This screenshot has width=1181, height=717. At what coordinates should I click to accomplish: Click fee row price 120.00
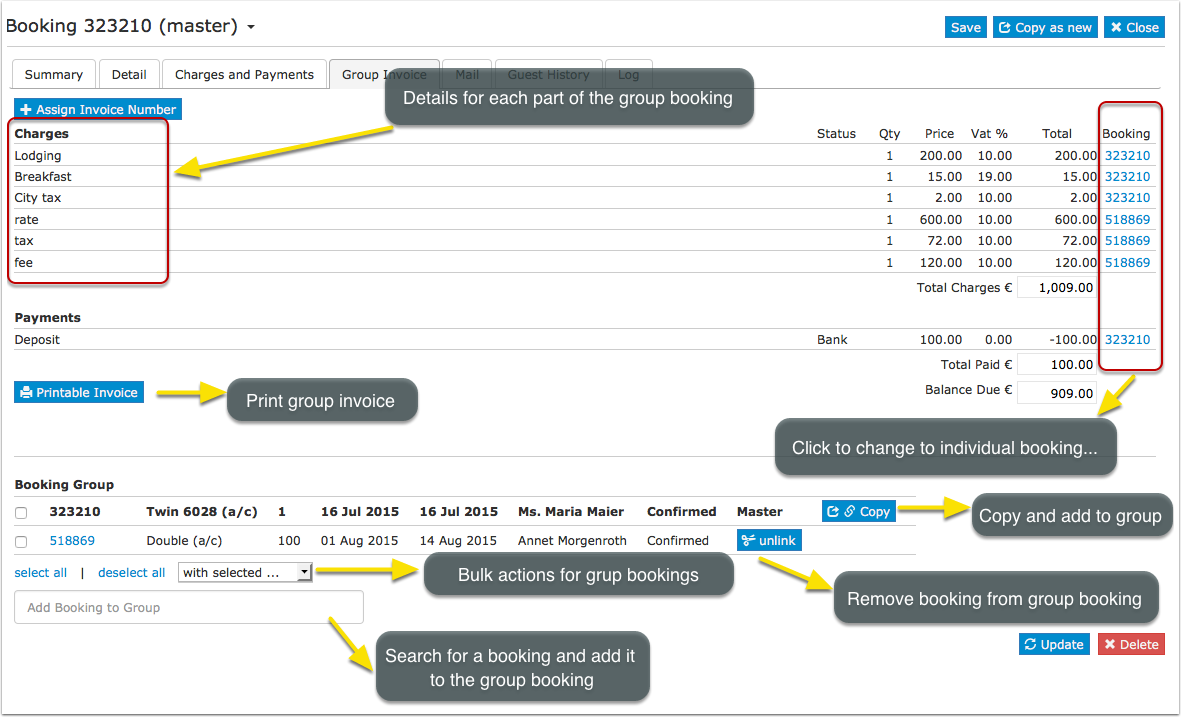[941, 263]
